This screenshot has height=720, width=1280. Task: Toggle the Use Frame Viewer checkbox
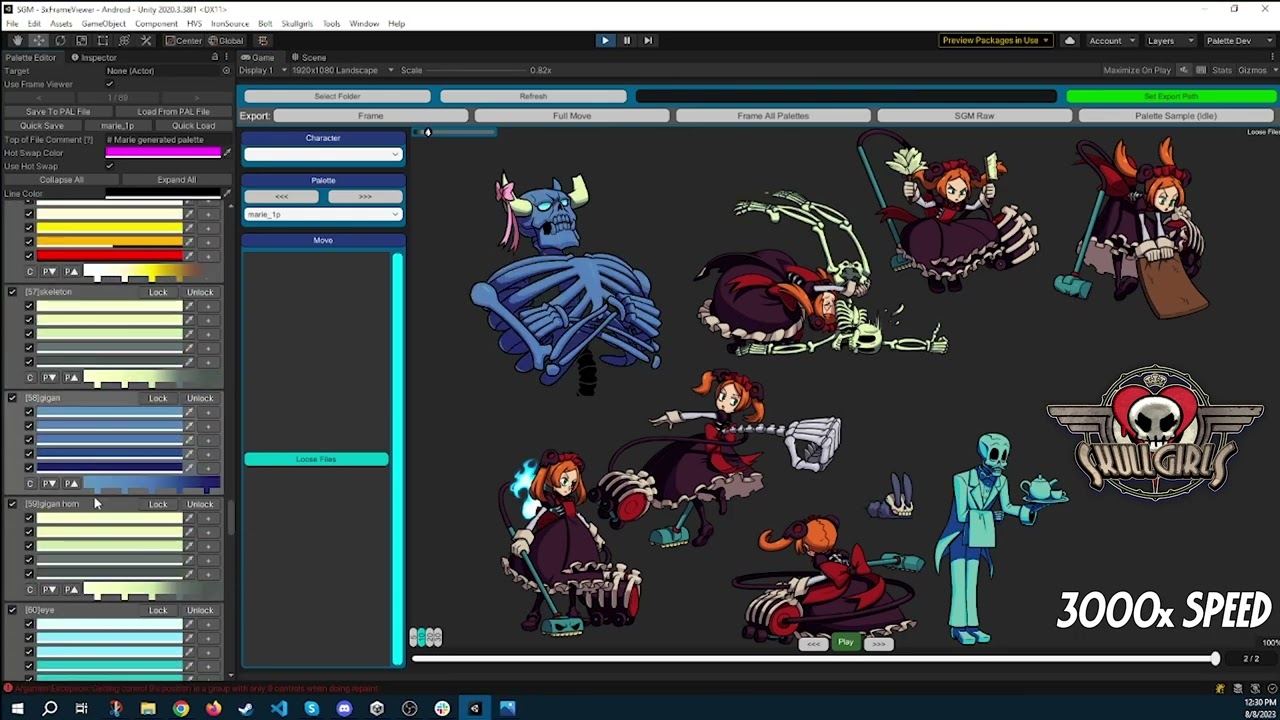[110, 84]
